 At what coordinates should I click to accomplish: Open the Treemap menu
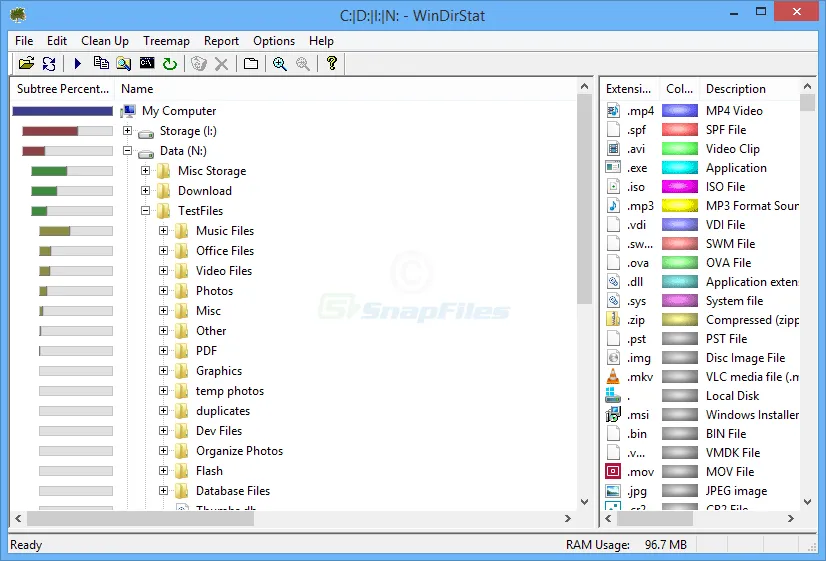click(x=166, y=41)
